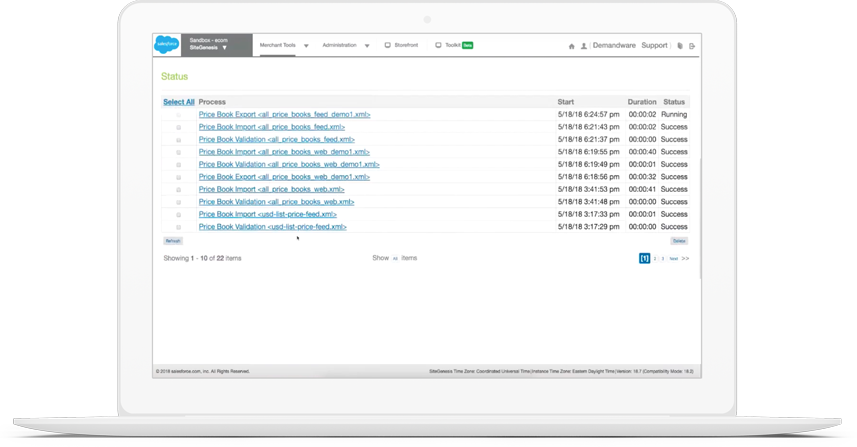Open the home icon in header

click(572, 46)
